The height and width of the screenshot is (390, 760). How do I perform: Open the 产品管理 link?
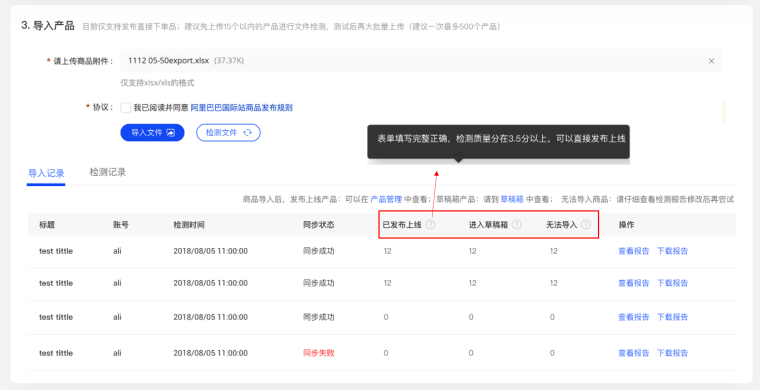click(386, 199)
